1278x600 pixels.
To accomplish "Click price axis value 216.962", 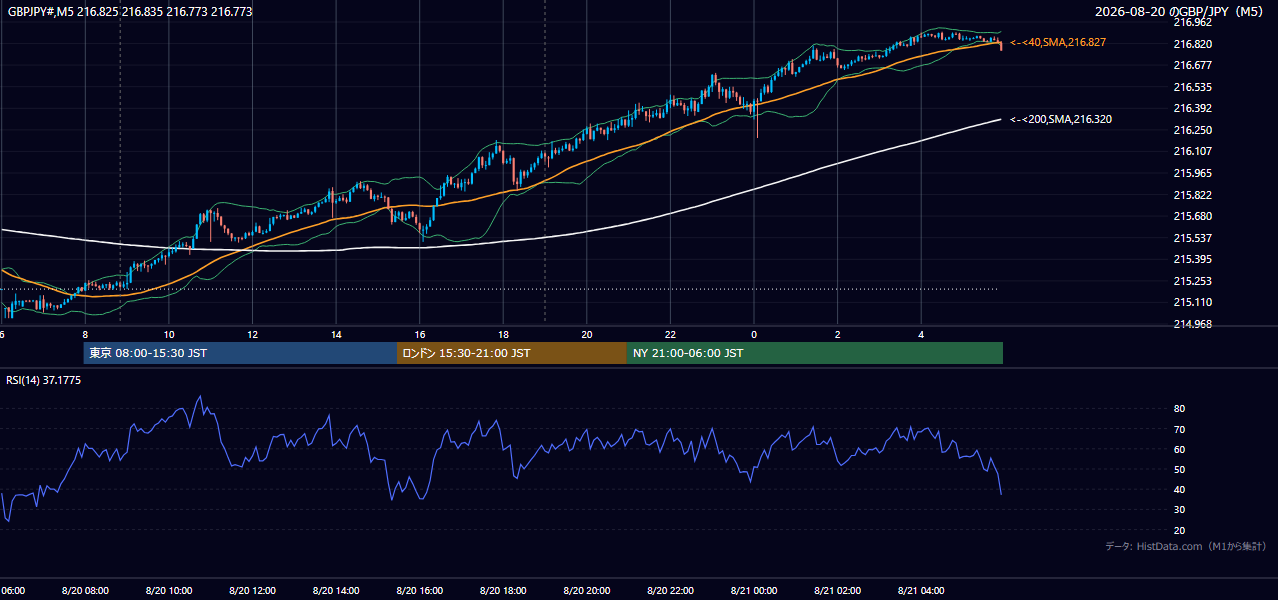I will coord(1192,21).
